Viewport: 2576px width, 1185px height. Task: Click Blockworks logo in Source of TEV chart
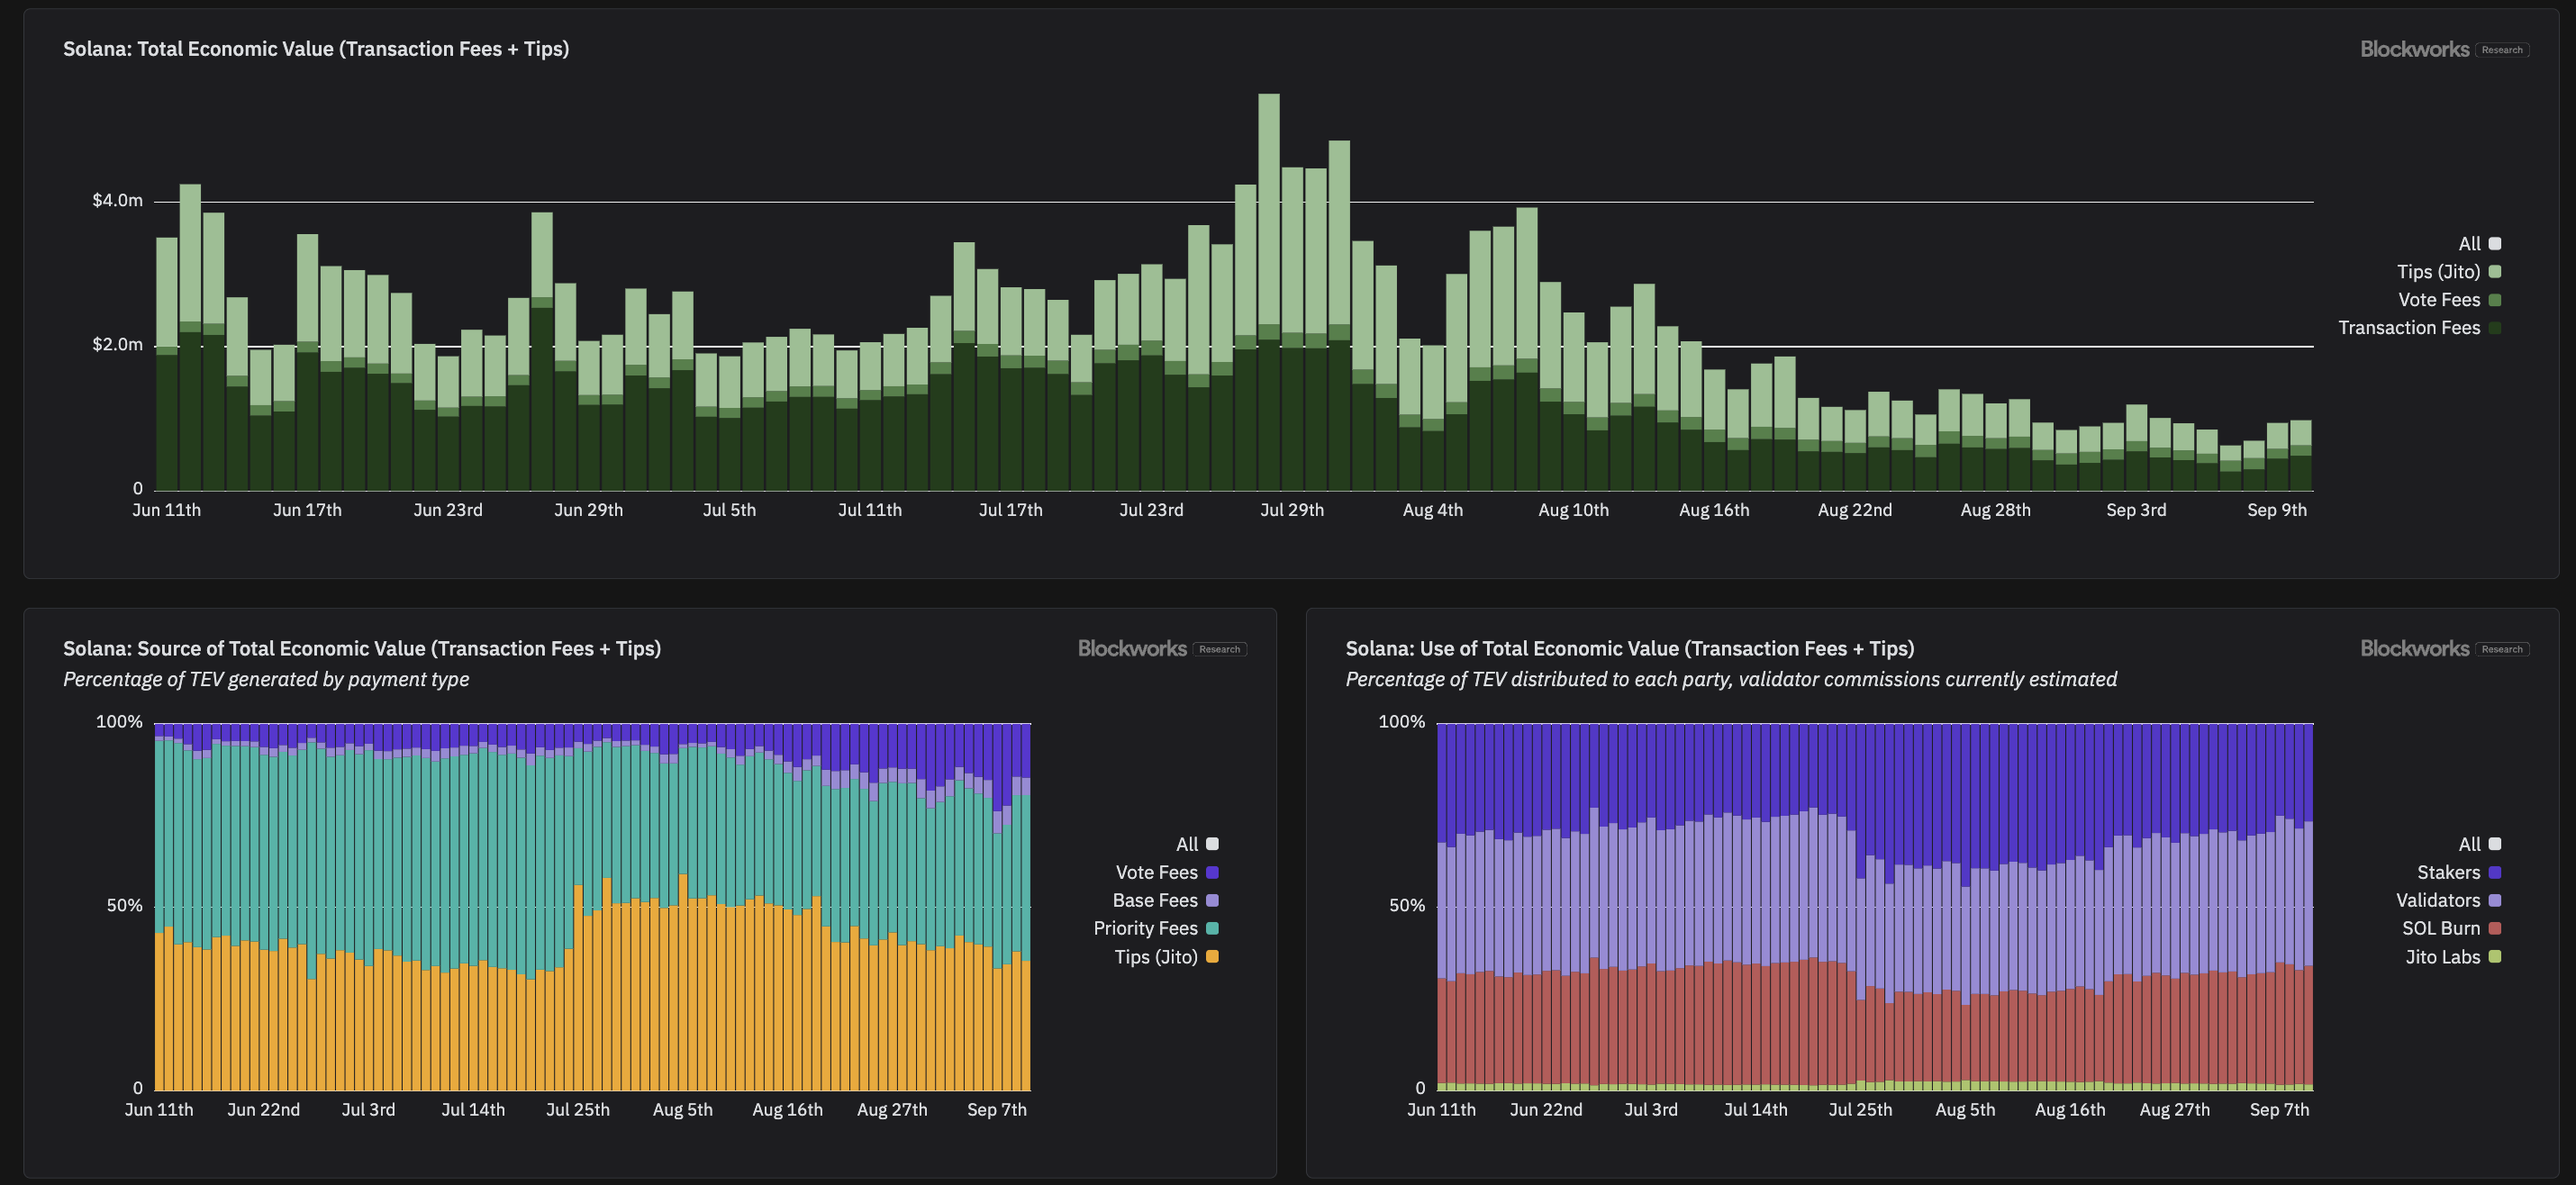click(x=1161, y=648)
